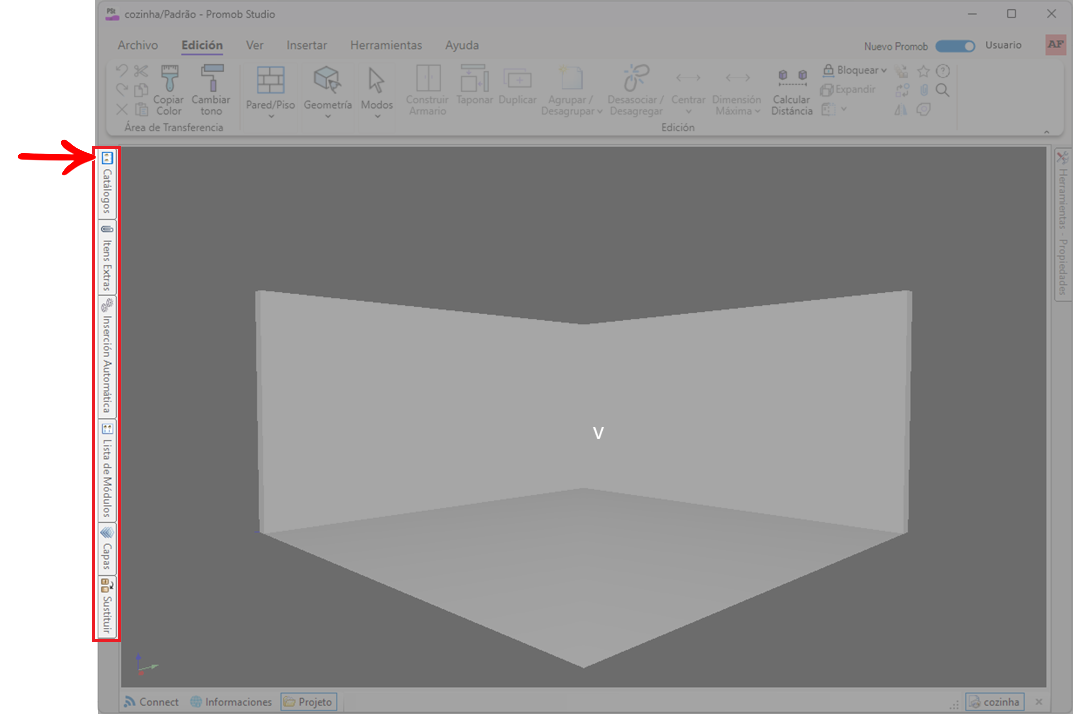Click the mirror triangles icon
This screenshot has height=714, width=1073.
pyautogui.click(x=901, y=110)
